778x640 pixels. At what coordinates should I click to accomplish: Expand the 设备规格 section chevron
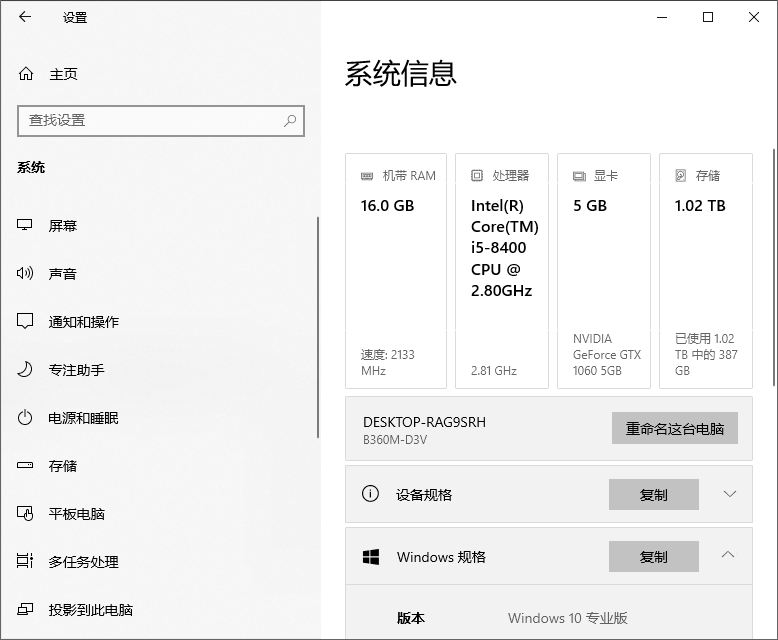tap(729, 494)
